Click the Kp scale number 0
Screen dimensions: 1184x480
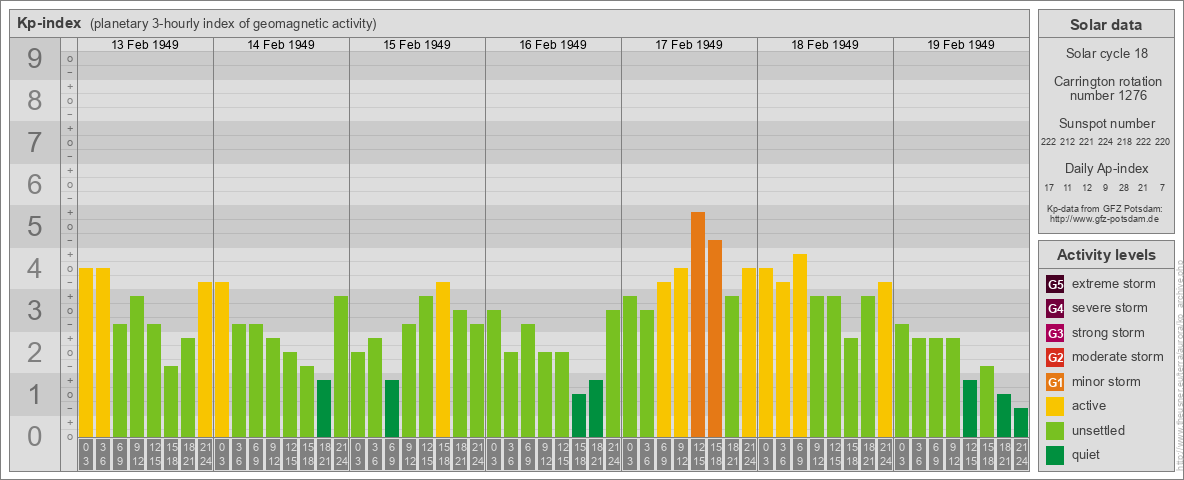35,436
